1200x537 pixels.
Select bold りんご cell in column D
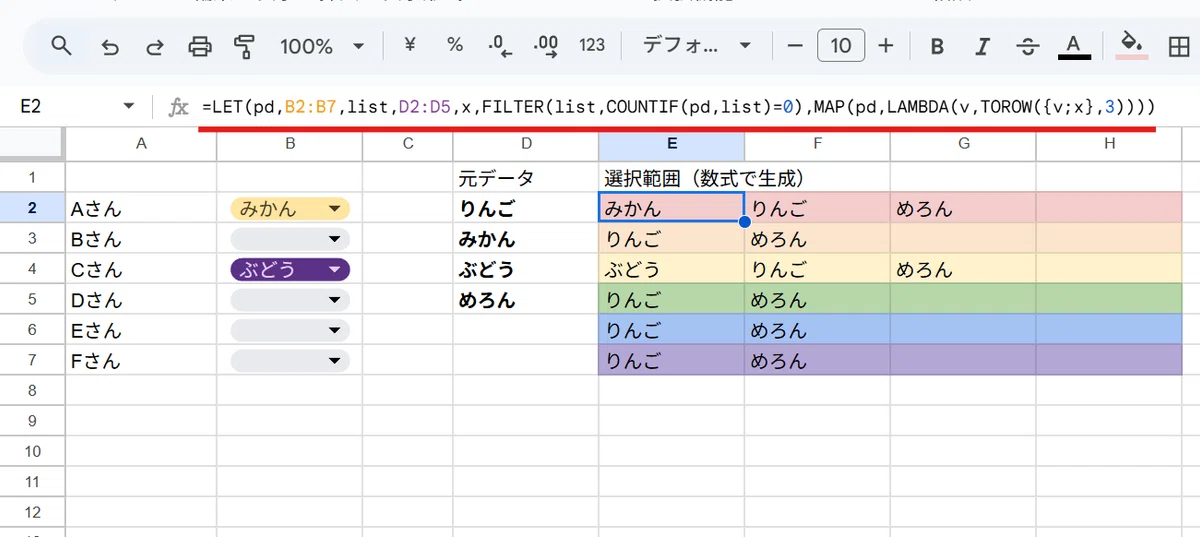[526, 208]
